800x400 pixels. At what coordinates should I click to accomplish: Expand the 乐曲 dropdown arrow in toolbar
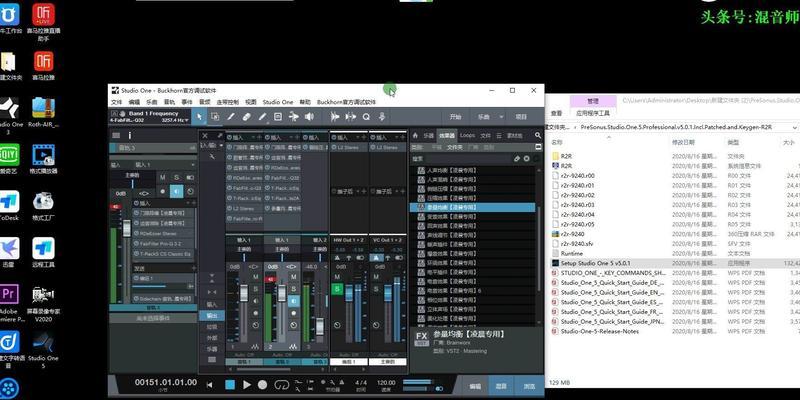[502, 117]
